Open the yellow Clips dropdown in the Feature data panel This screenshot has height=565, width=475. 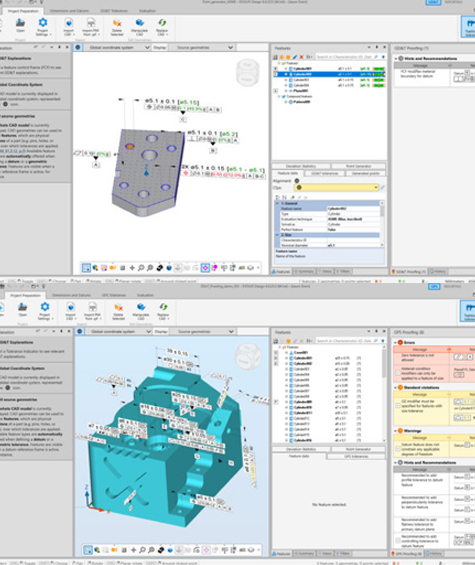coord(337,188)
